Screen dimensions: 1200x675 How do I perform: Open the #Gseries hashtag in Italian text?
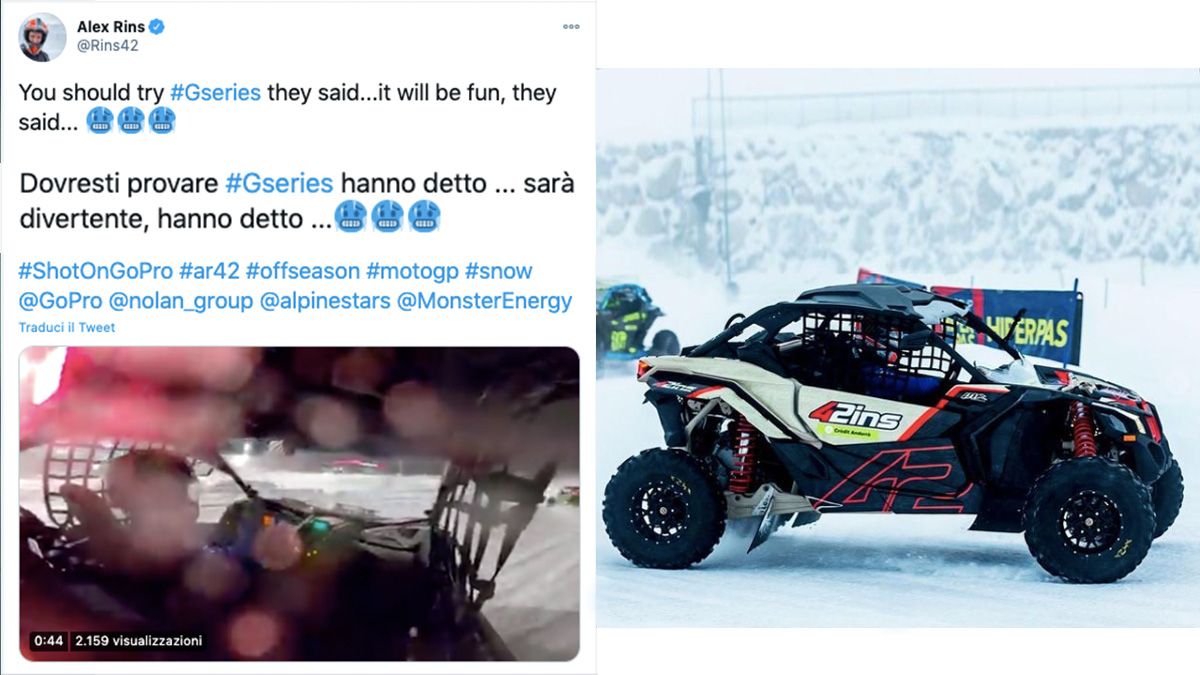point(279,183)
